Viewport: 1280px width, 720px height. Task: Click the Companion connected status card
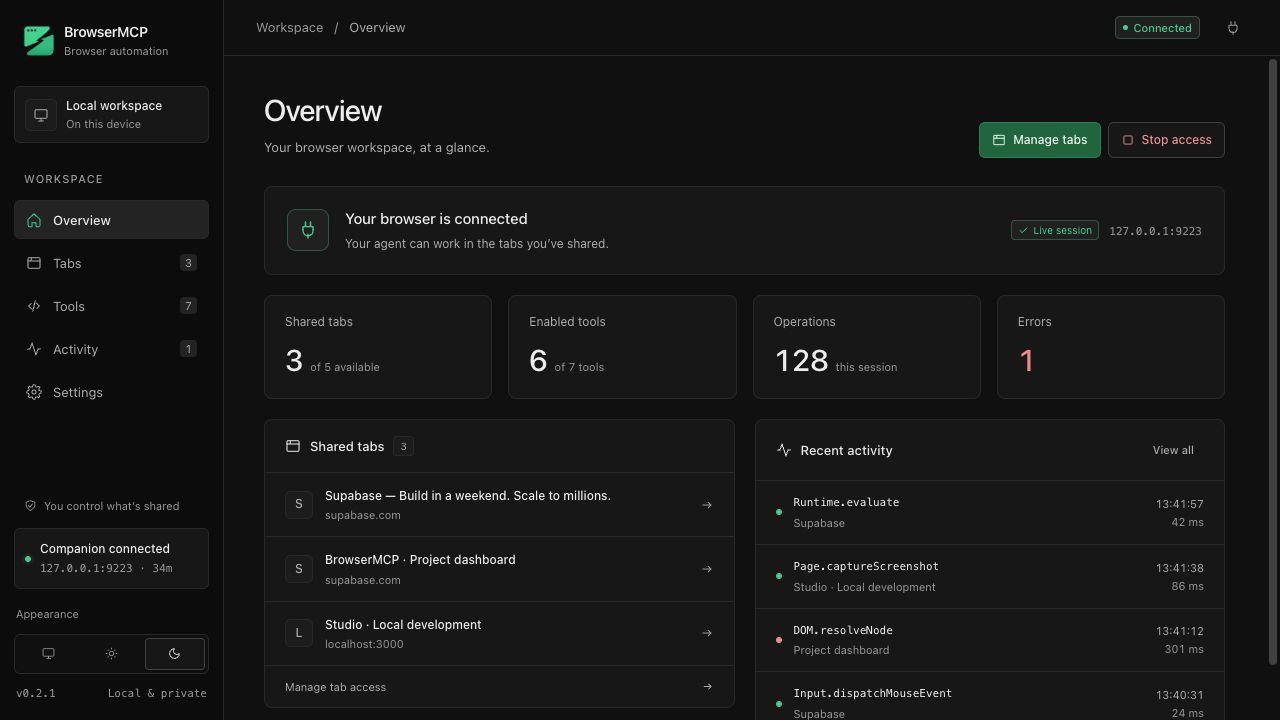[x=111, y=558]
